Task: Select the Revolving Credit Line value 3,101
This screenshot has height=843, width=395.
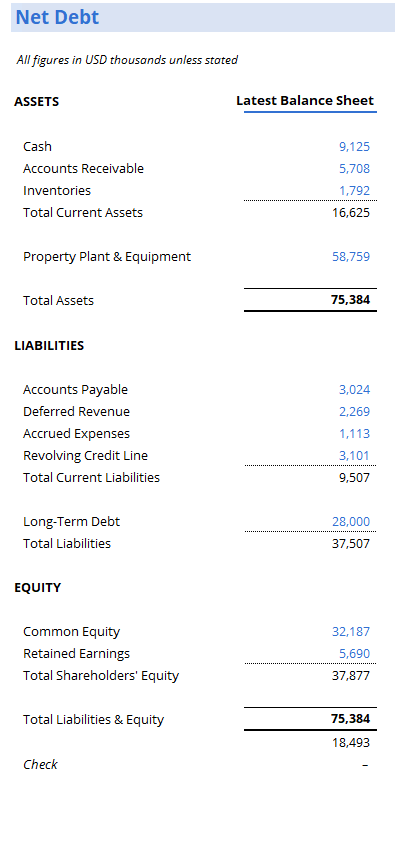Action: [354, 456]
